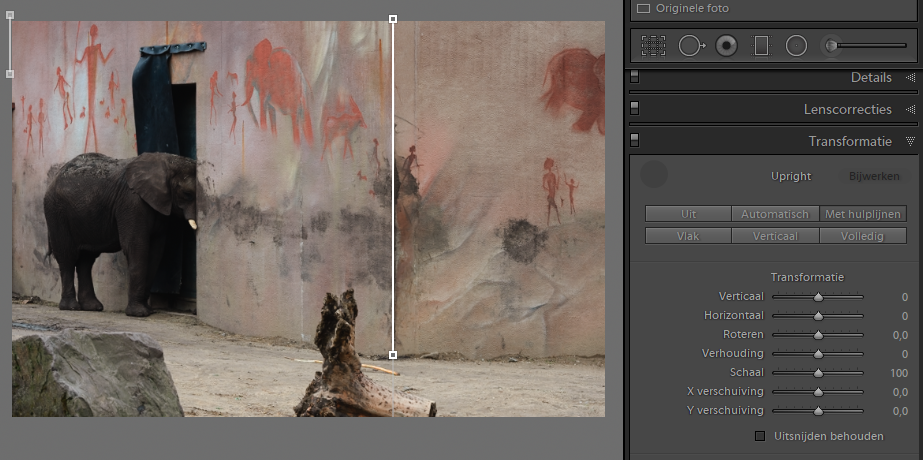Click the Verticaal upright mode button
Image resolution: width=923 pixels, height=460 pixels.
point(775,236)
